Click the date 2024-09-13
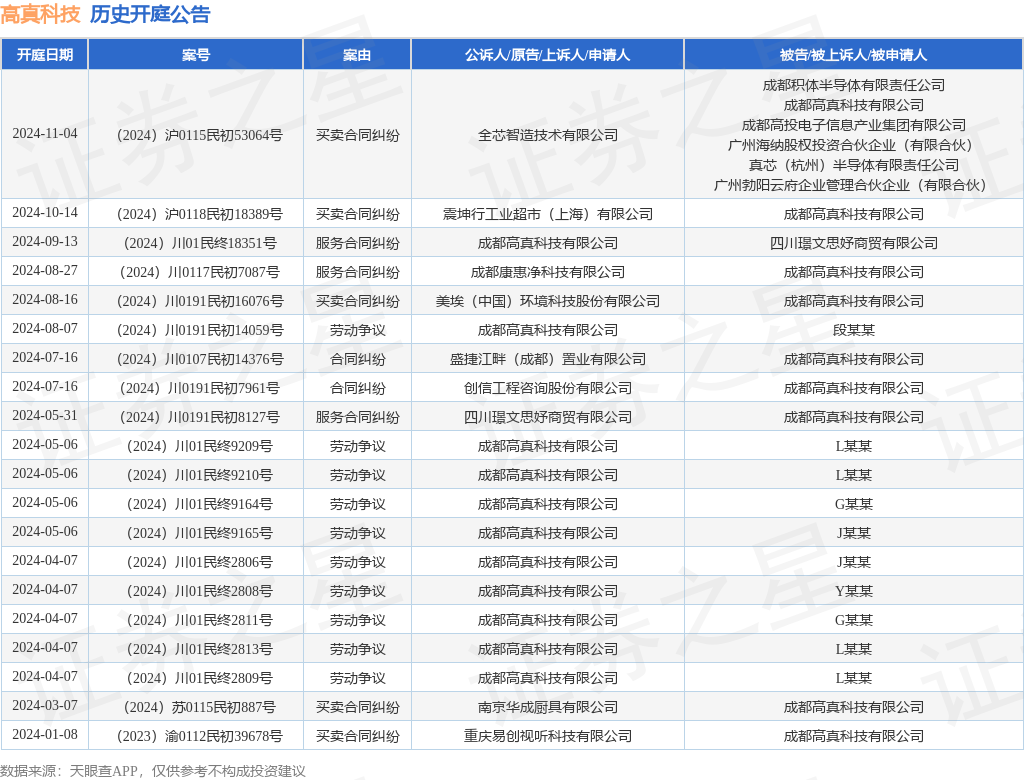Screen dimensions: 1024x780 pos(44,242)
